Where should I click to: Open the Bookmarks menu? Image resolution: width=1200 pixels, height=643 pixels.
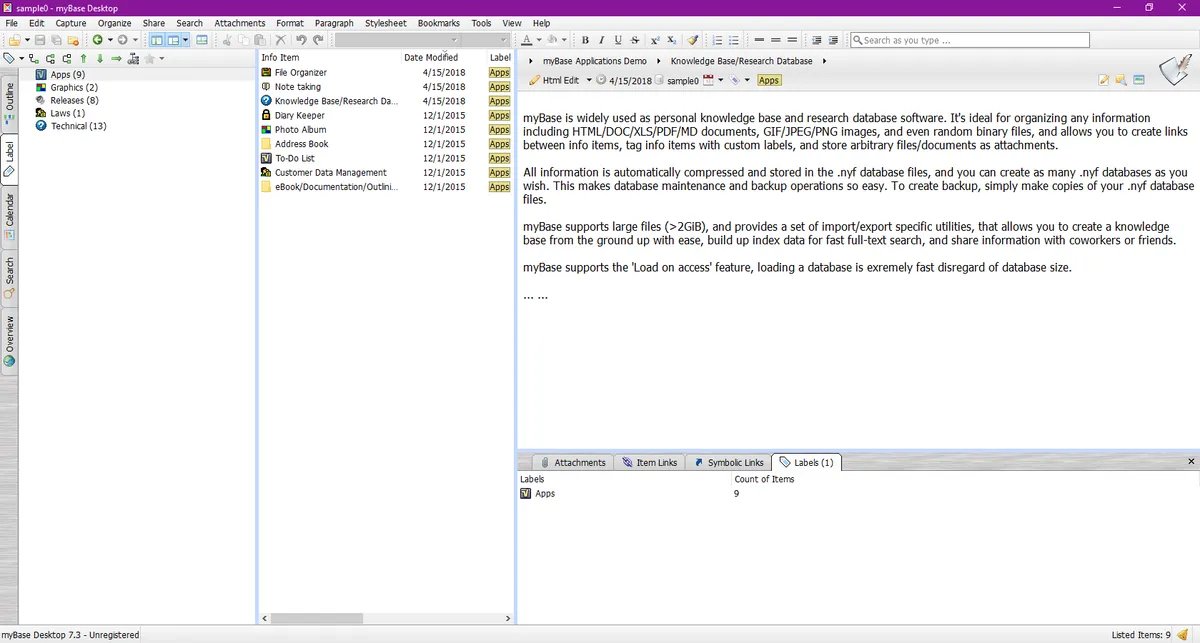[438, 23]
